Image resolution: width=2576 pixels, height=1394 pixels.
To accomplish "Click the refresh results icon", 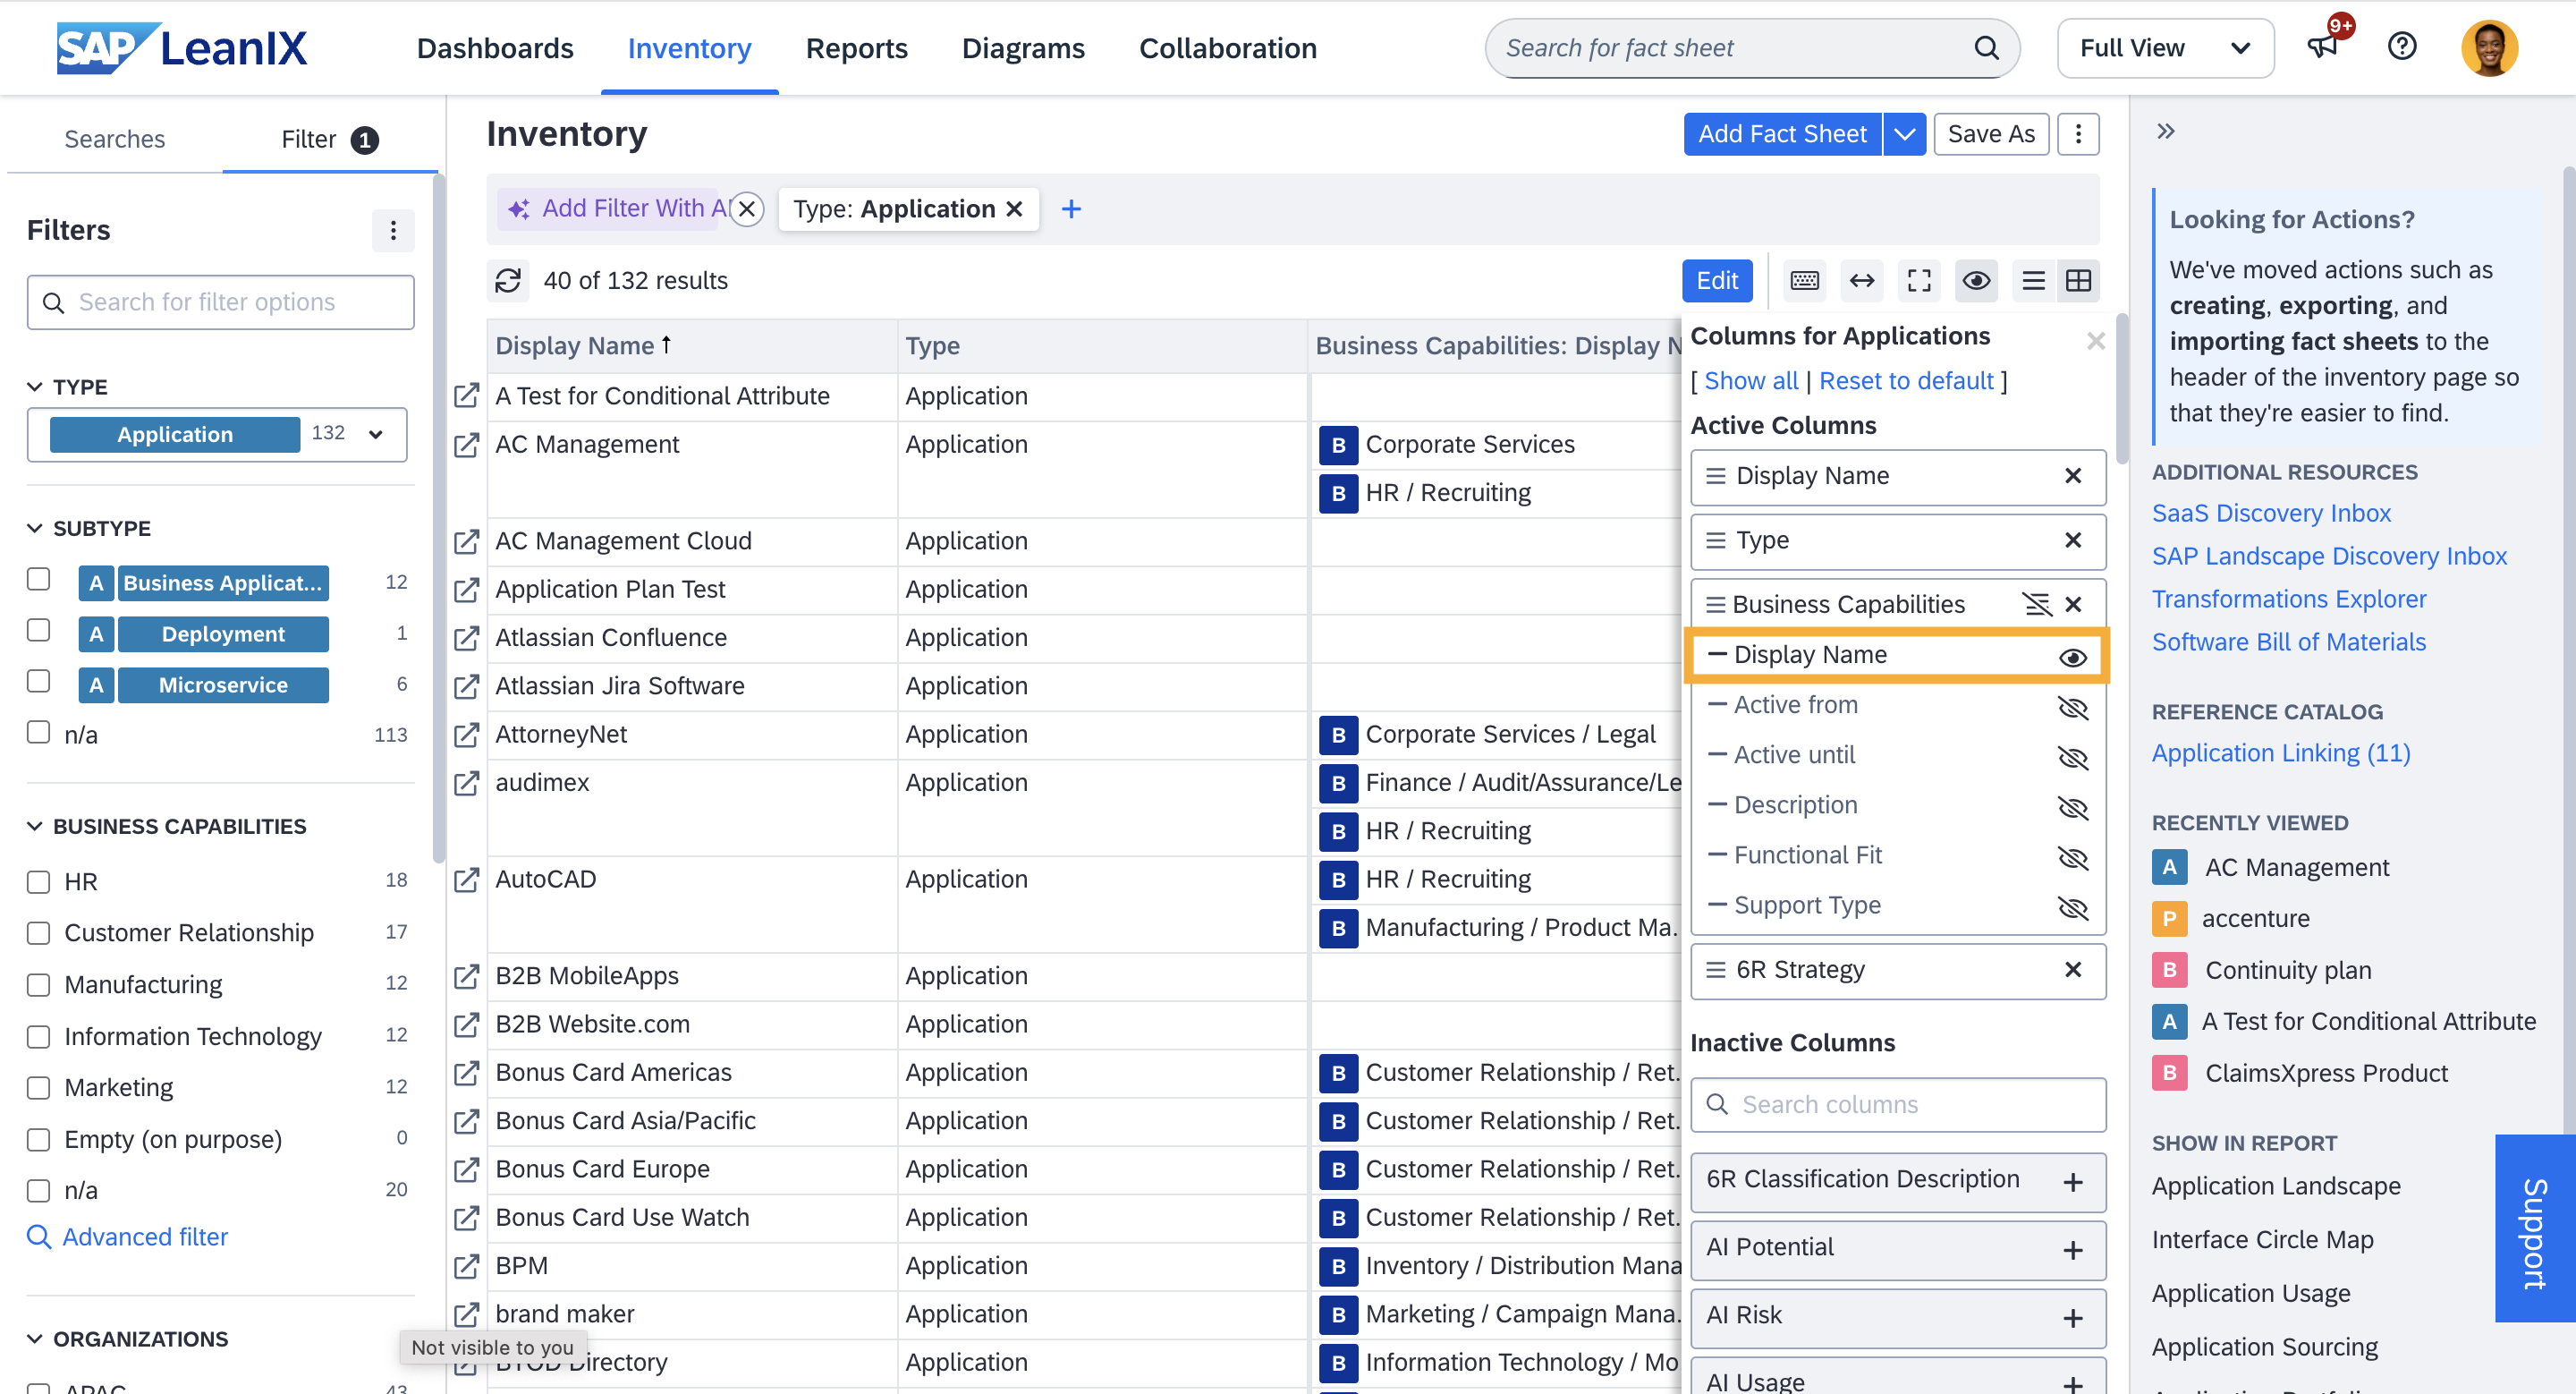I will (508, 281).
